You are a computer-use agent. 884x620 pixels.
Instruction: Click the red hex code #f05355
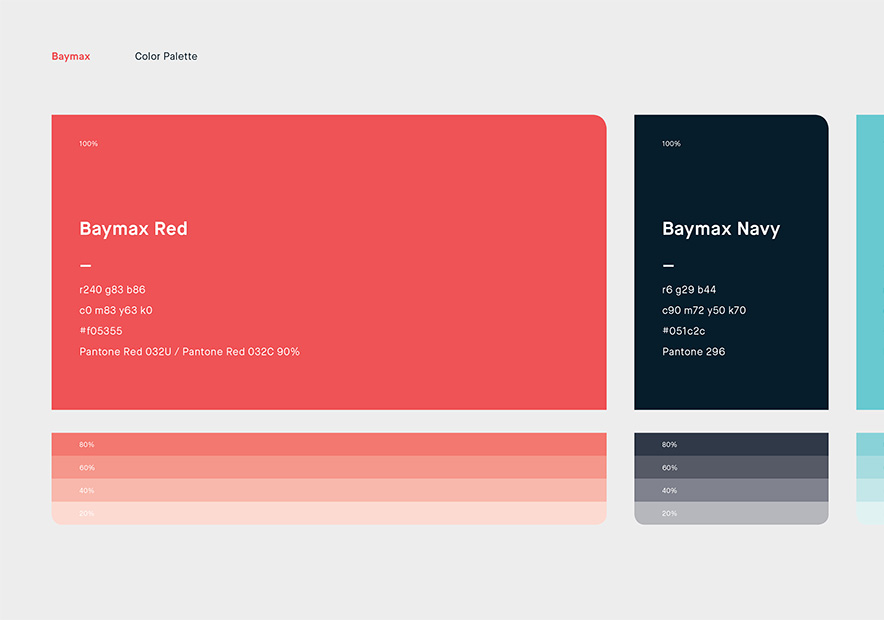[x=101, y=331]
